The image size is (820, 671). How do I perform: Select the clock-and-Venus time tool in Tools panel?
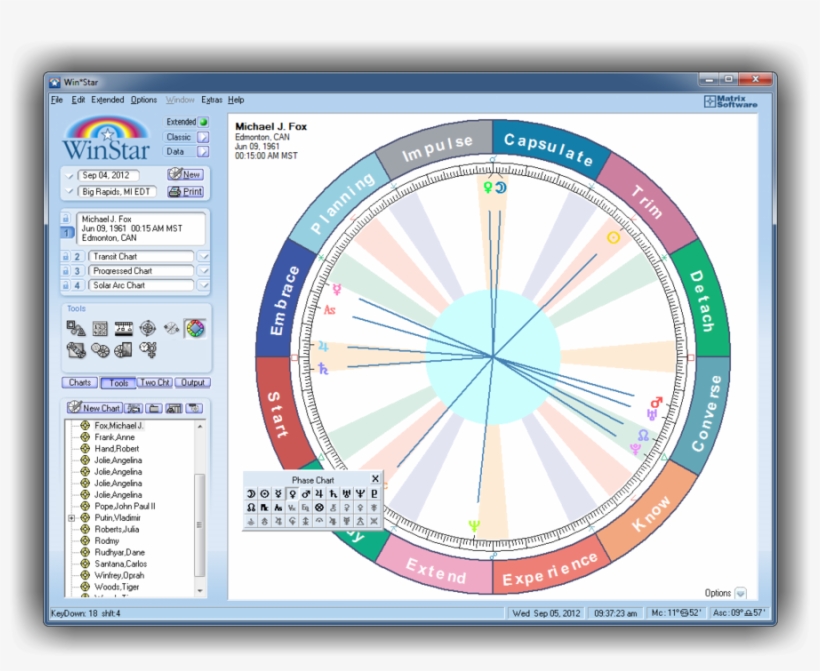[148, 348]
